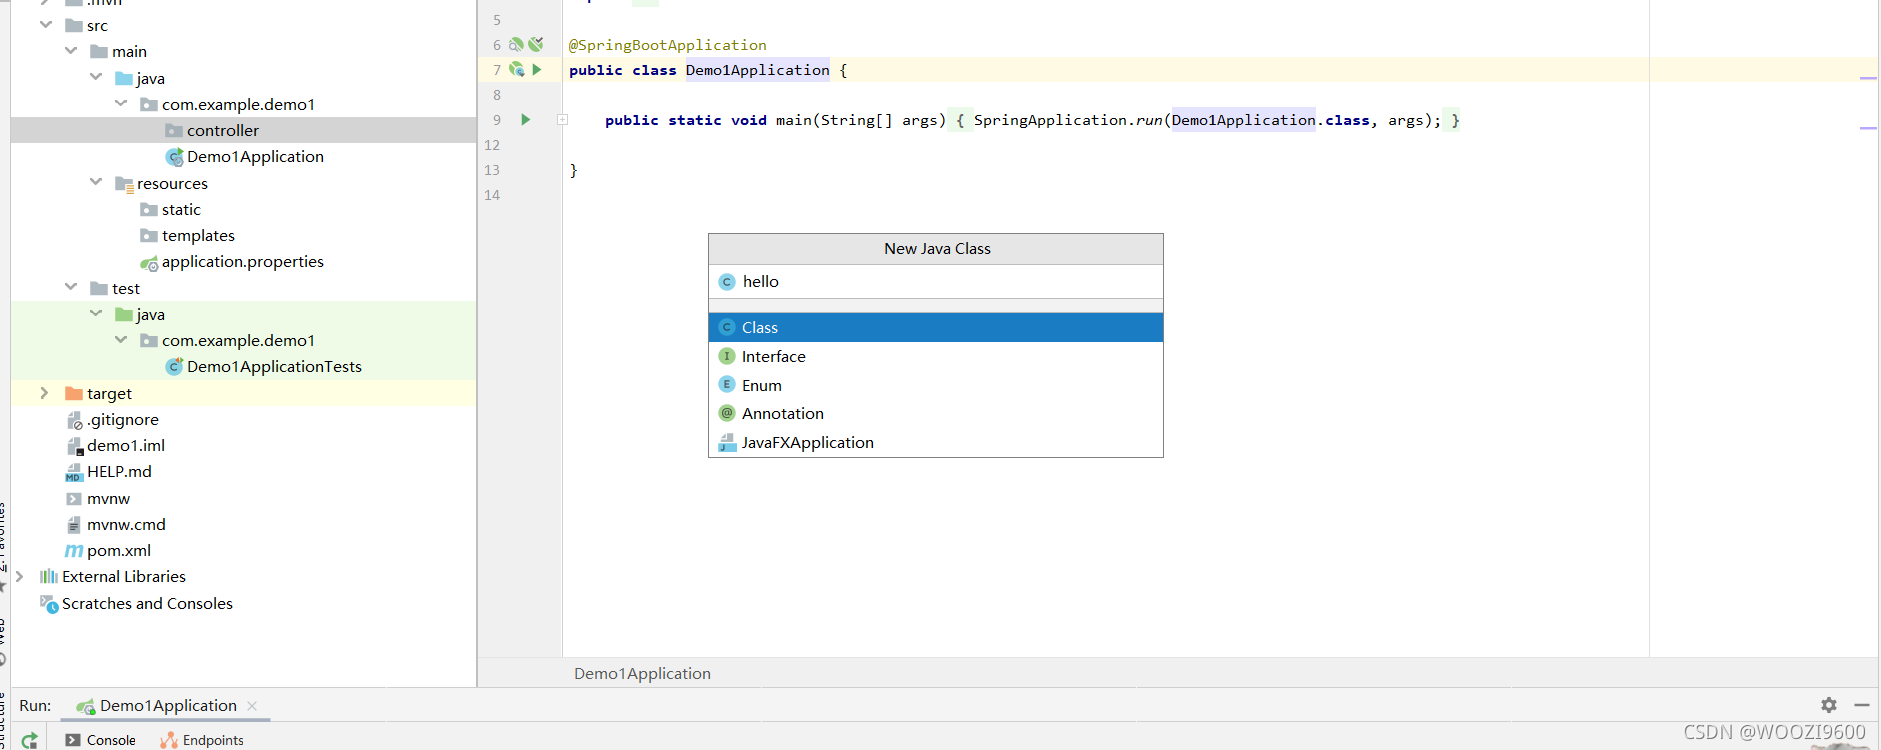Run main method from line 9 gutter
The width and height of the screenshot is (1881, 750).
(x=525, y=119)
